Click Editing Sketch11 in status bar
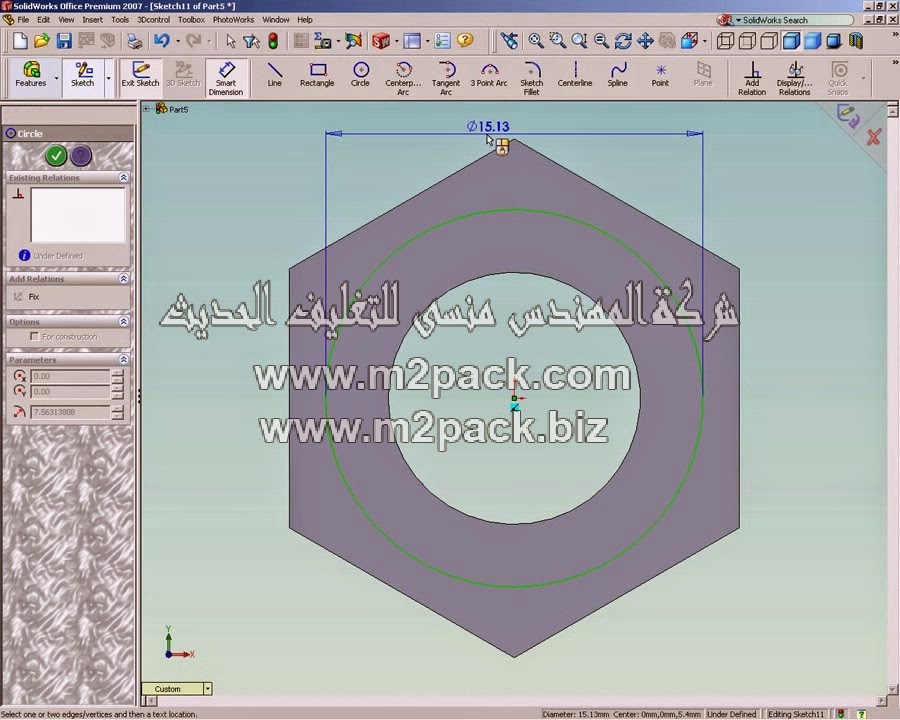 tap(796, 714)
